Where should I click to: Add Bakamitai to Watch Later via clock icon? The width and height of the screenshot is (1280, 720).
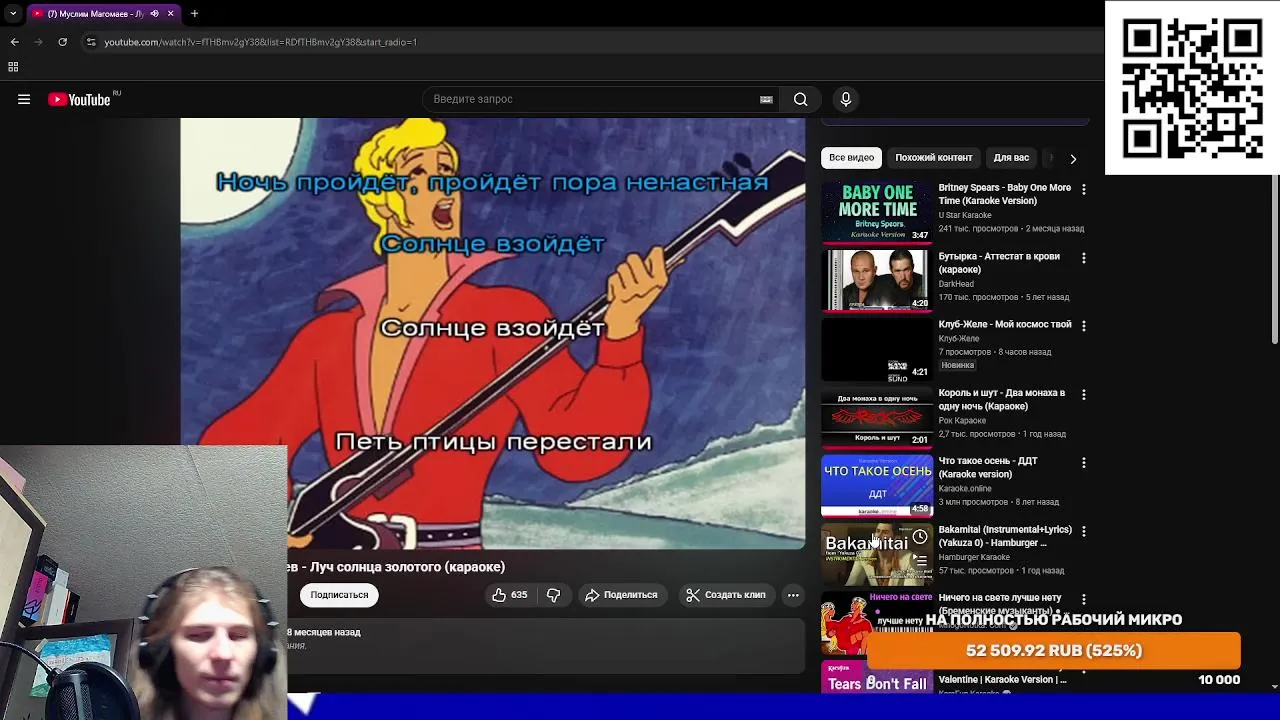[x=920, y=537]
